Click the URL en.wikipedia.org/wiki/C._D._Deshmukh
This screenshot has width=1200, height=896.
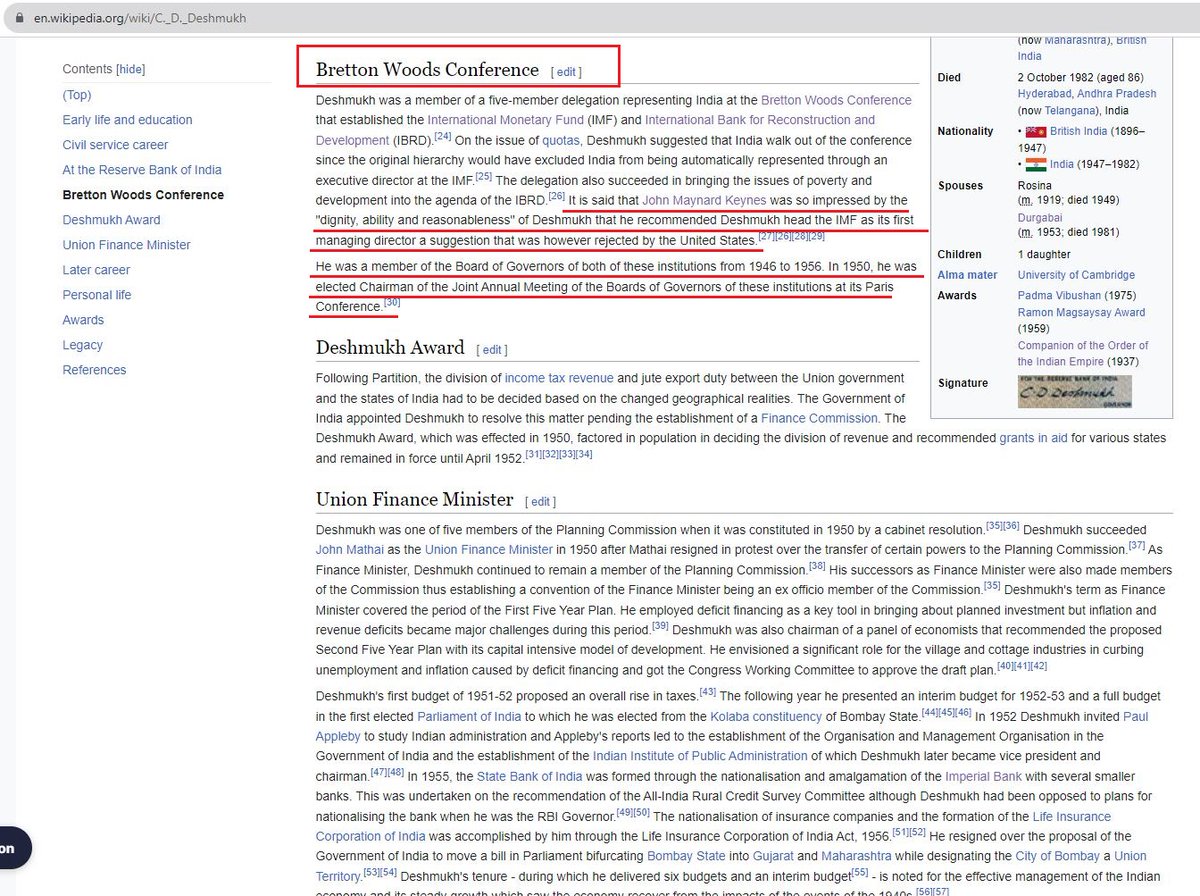pyautogui.click(x=140, y=18)
